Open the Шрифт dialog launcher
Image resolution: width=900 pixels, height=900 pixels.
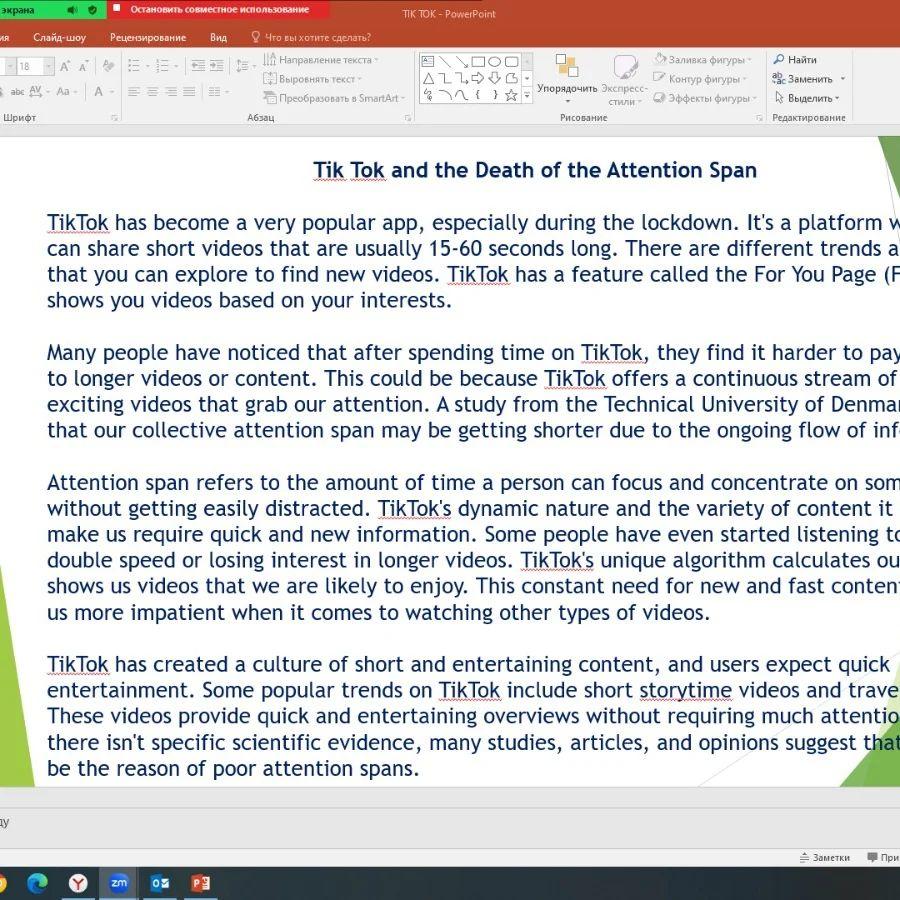(114, 118)
